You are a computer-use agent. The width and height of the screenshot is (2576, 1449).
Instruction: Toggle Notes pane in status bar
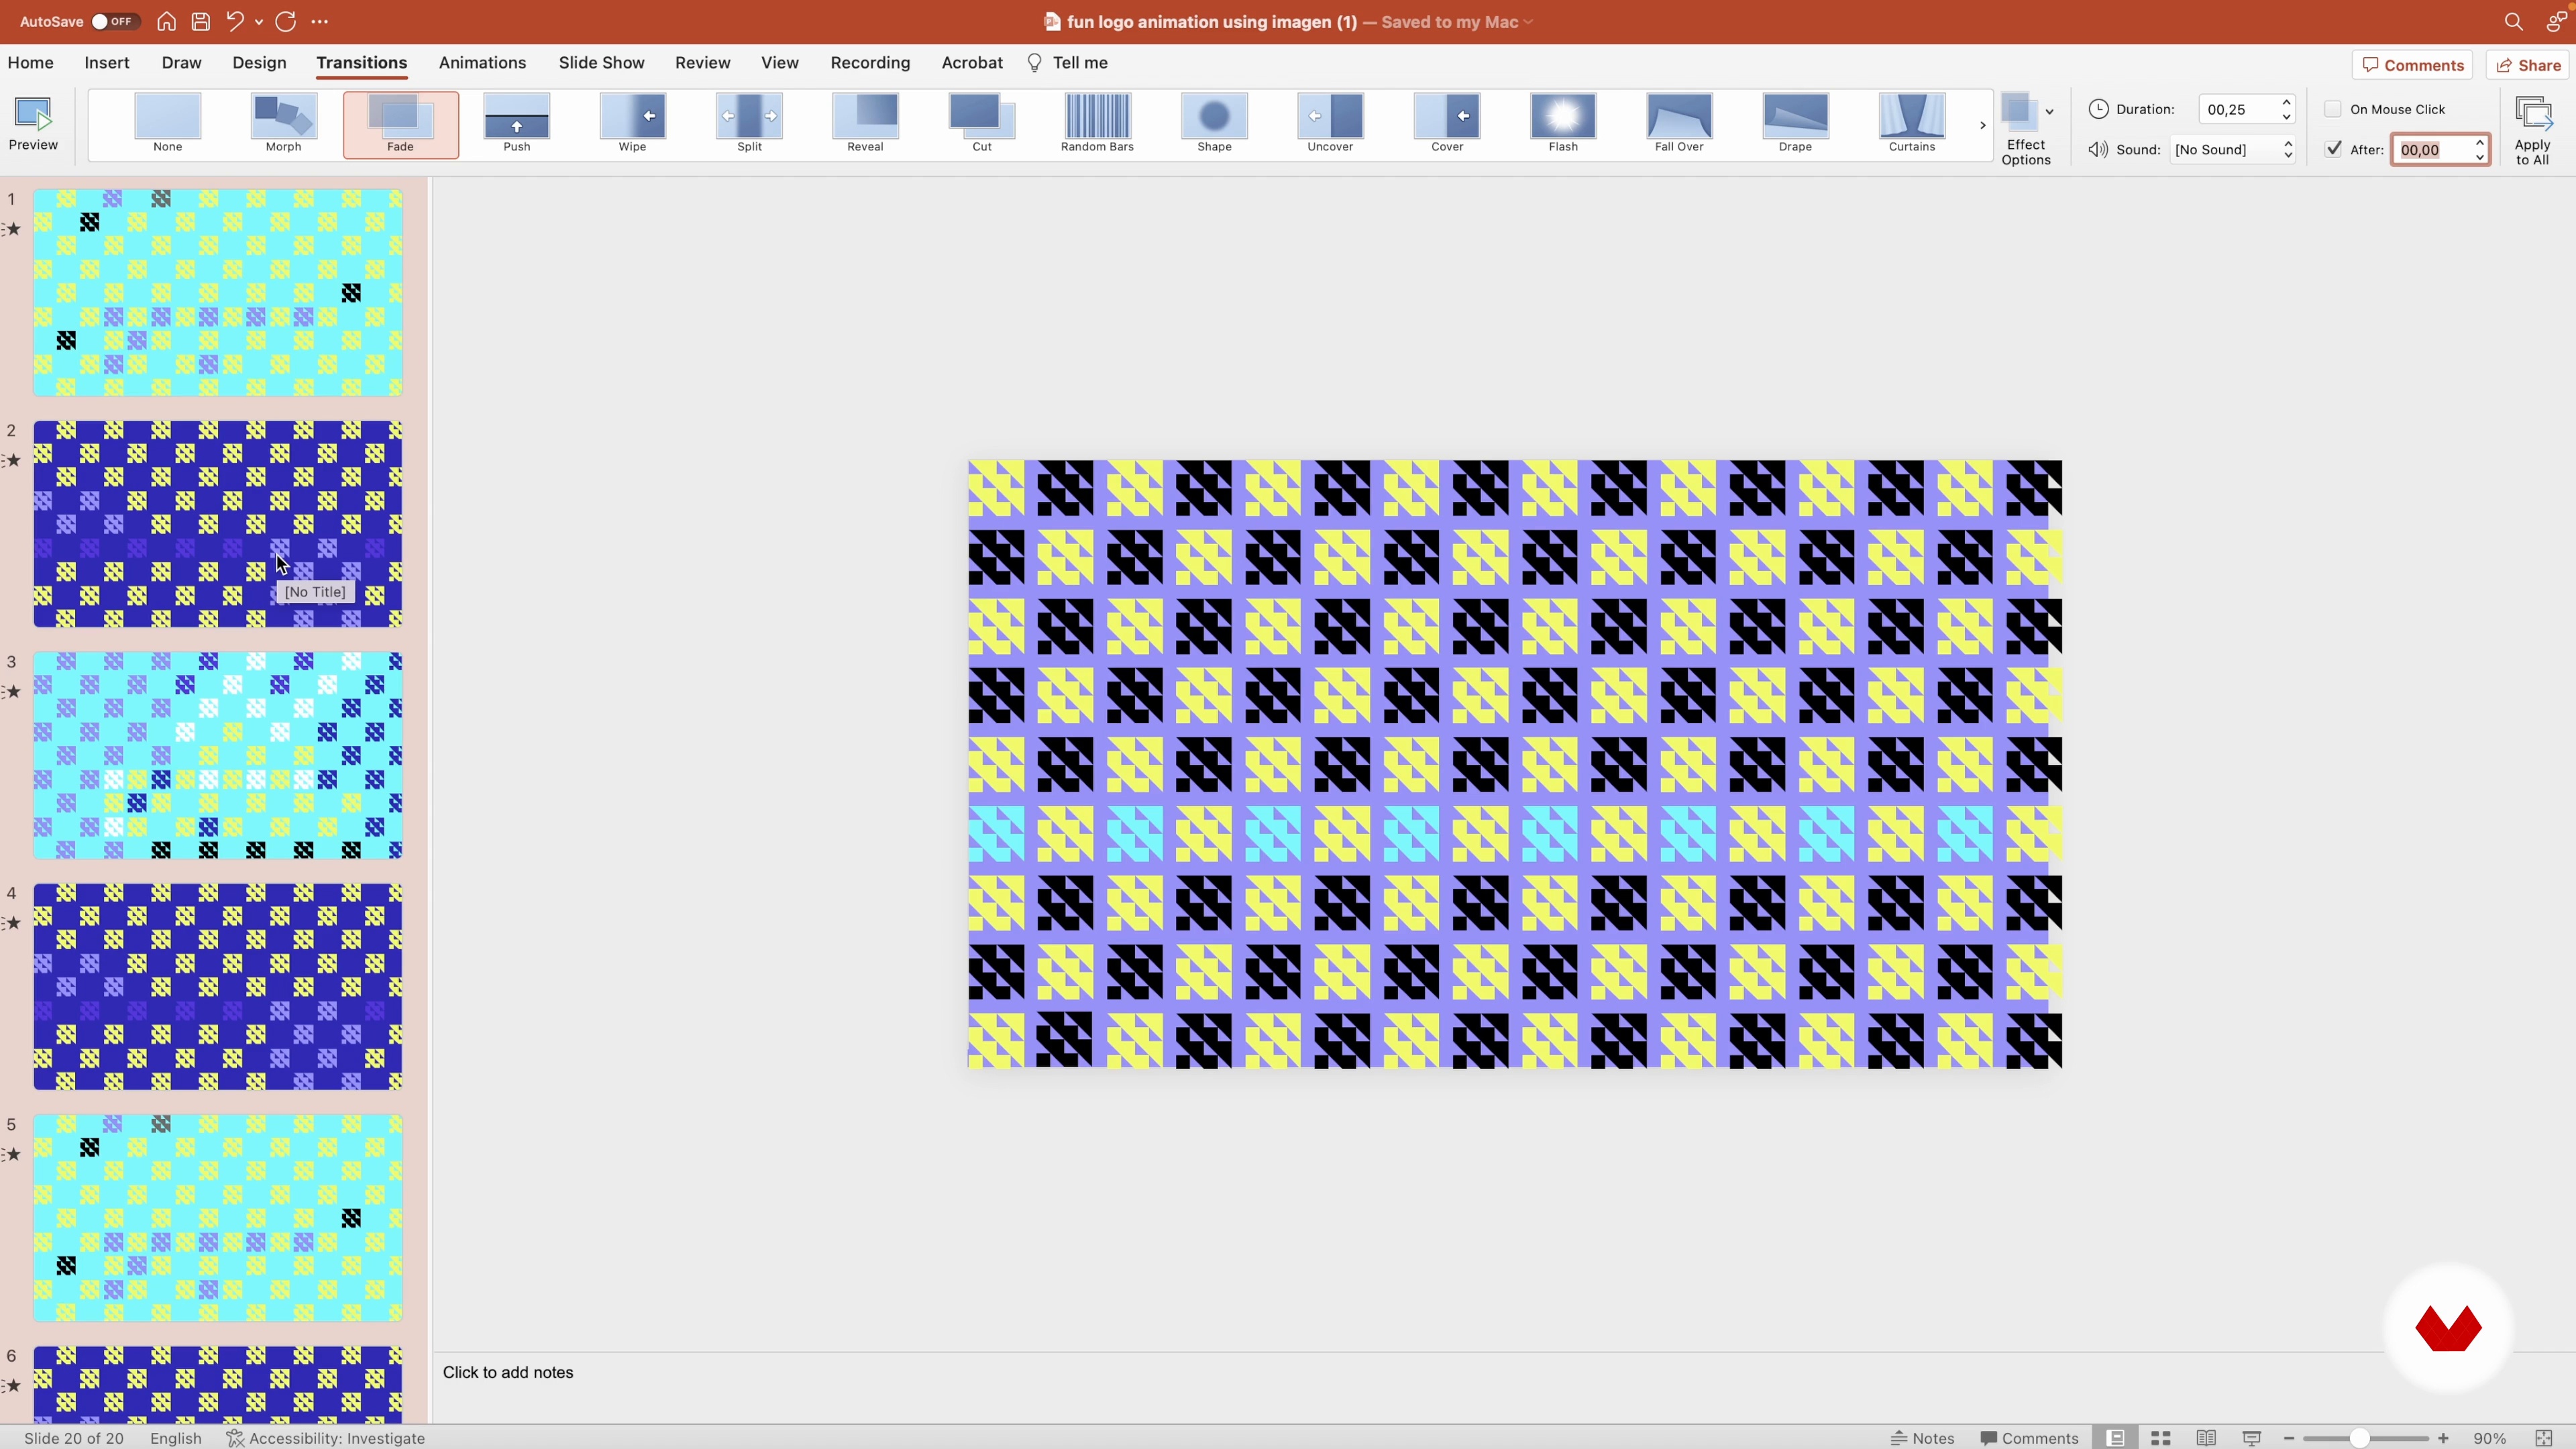[x=1922, y=1438]
